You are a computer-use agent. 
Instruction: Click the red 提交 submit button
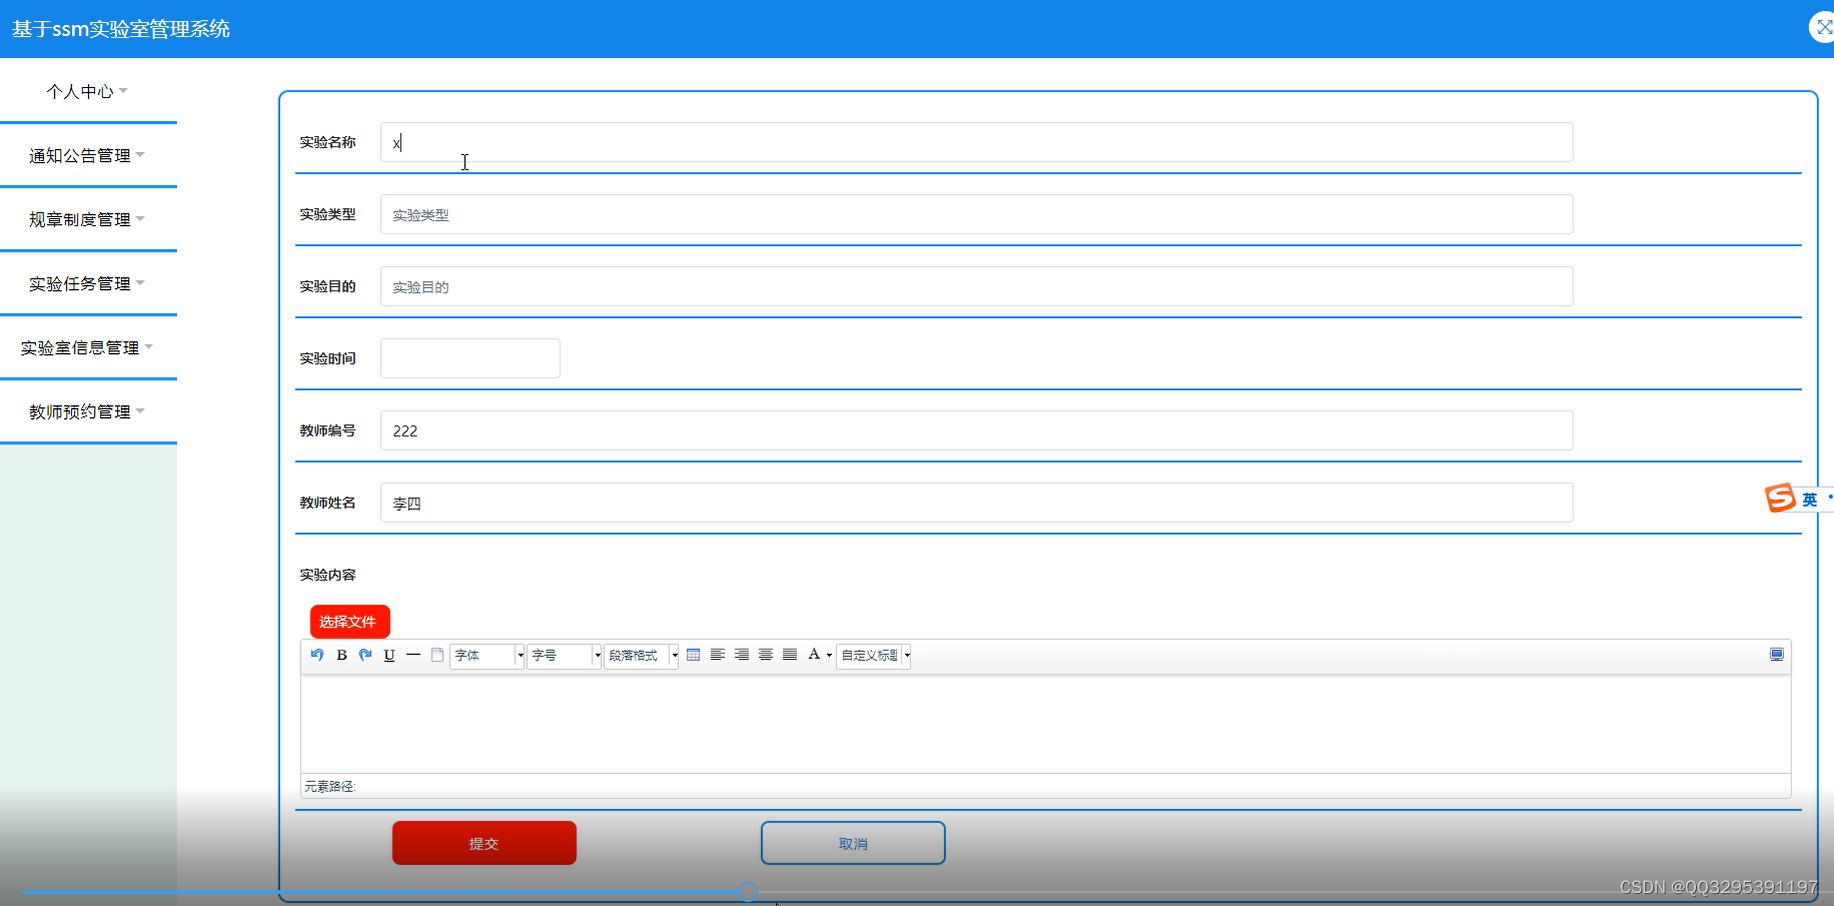coord(484,843)
